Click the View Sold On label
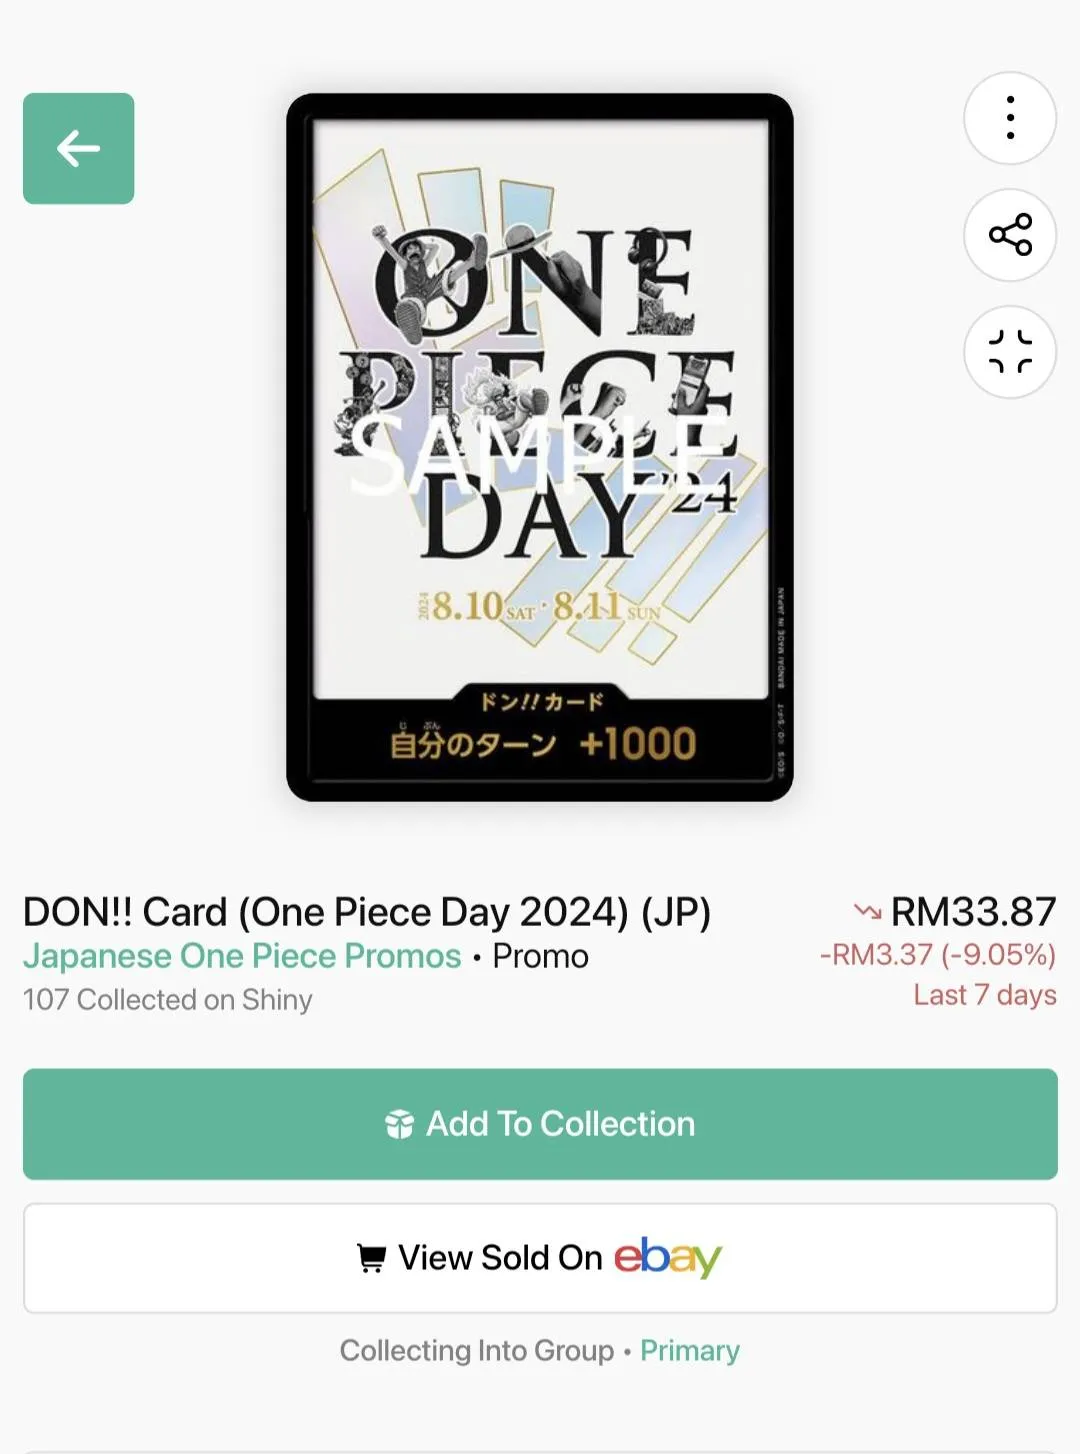The image size is (1080, 1454). tap(500, 1258)
